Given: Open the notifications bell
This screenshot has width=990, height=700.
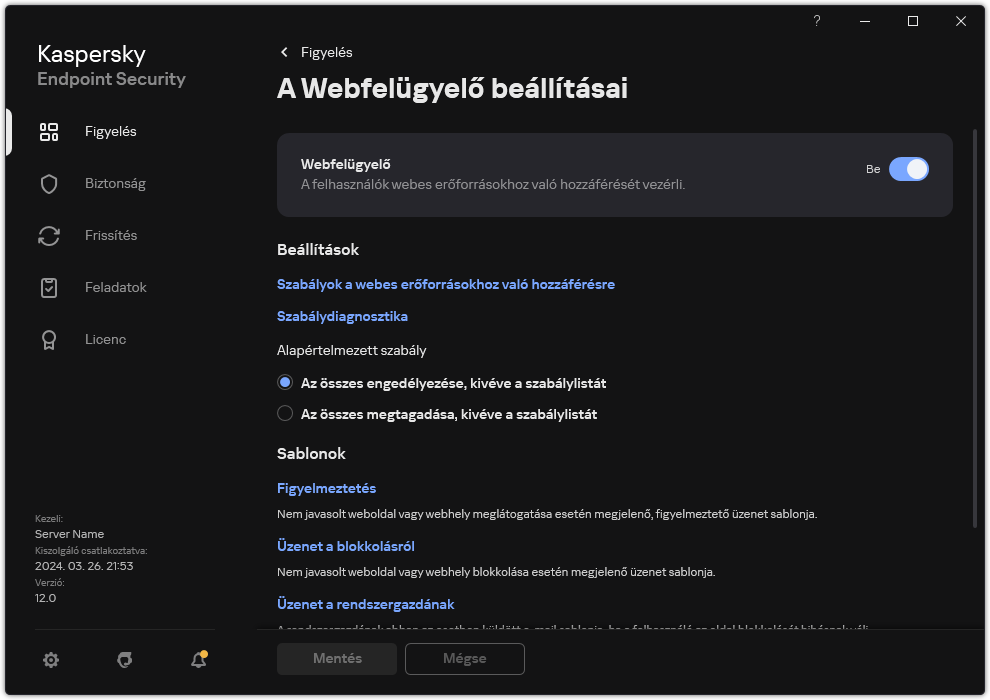Looking at the screenshot, I should 198,660.
